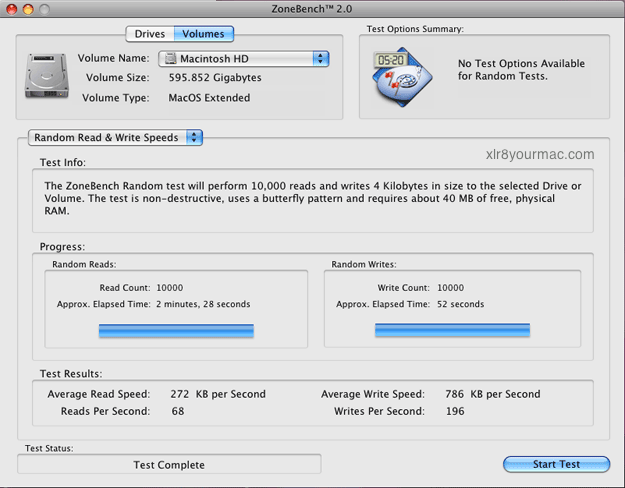
Task: Click the Volume Type label
Action: tap(116, 98)
